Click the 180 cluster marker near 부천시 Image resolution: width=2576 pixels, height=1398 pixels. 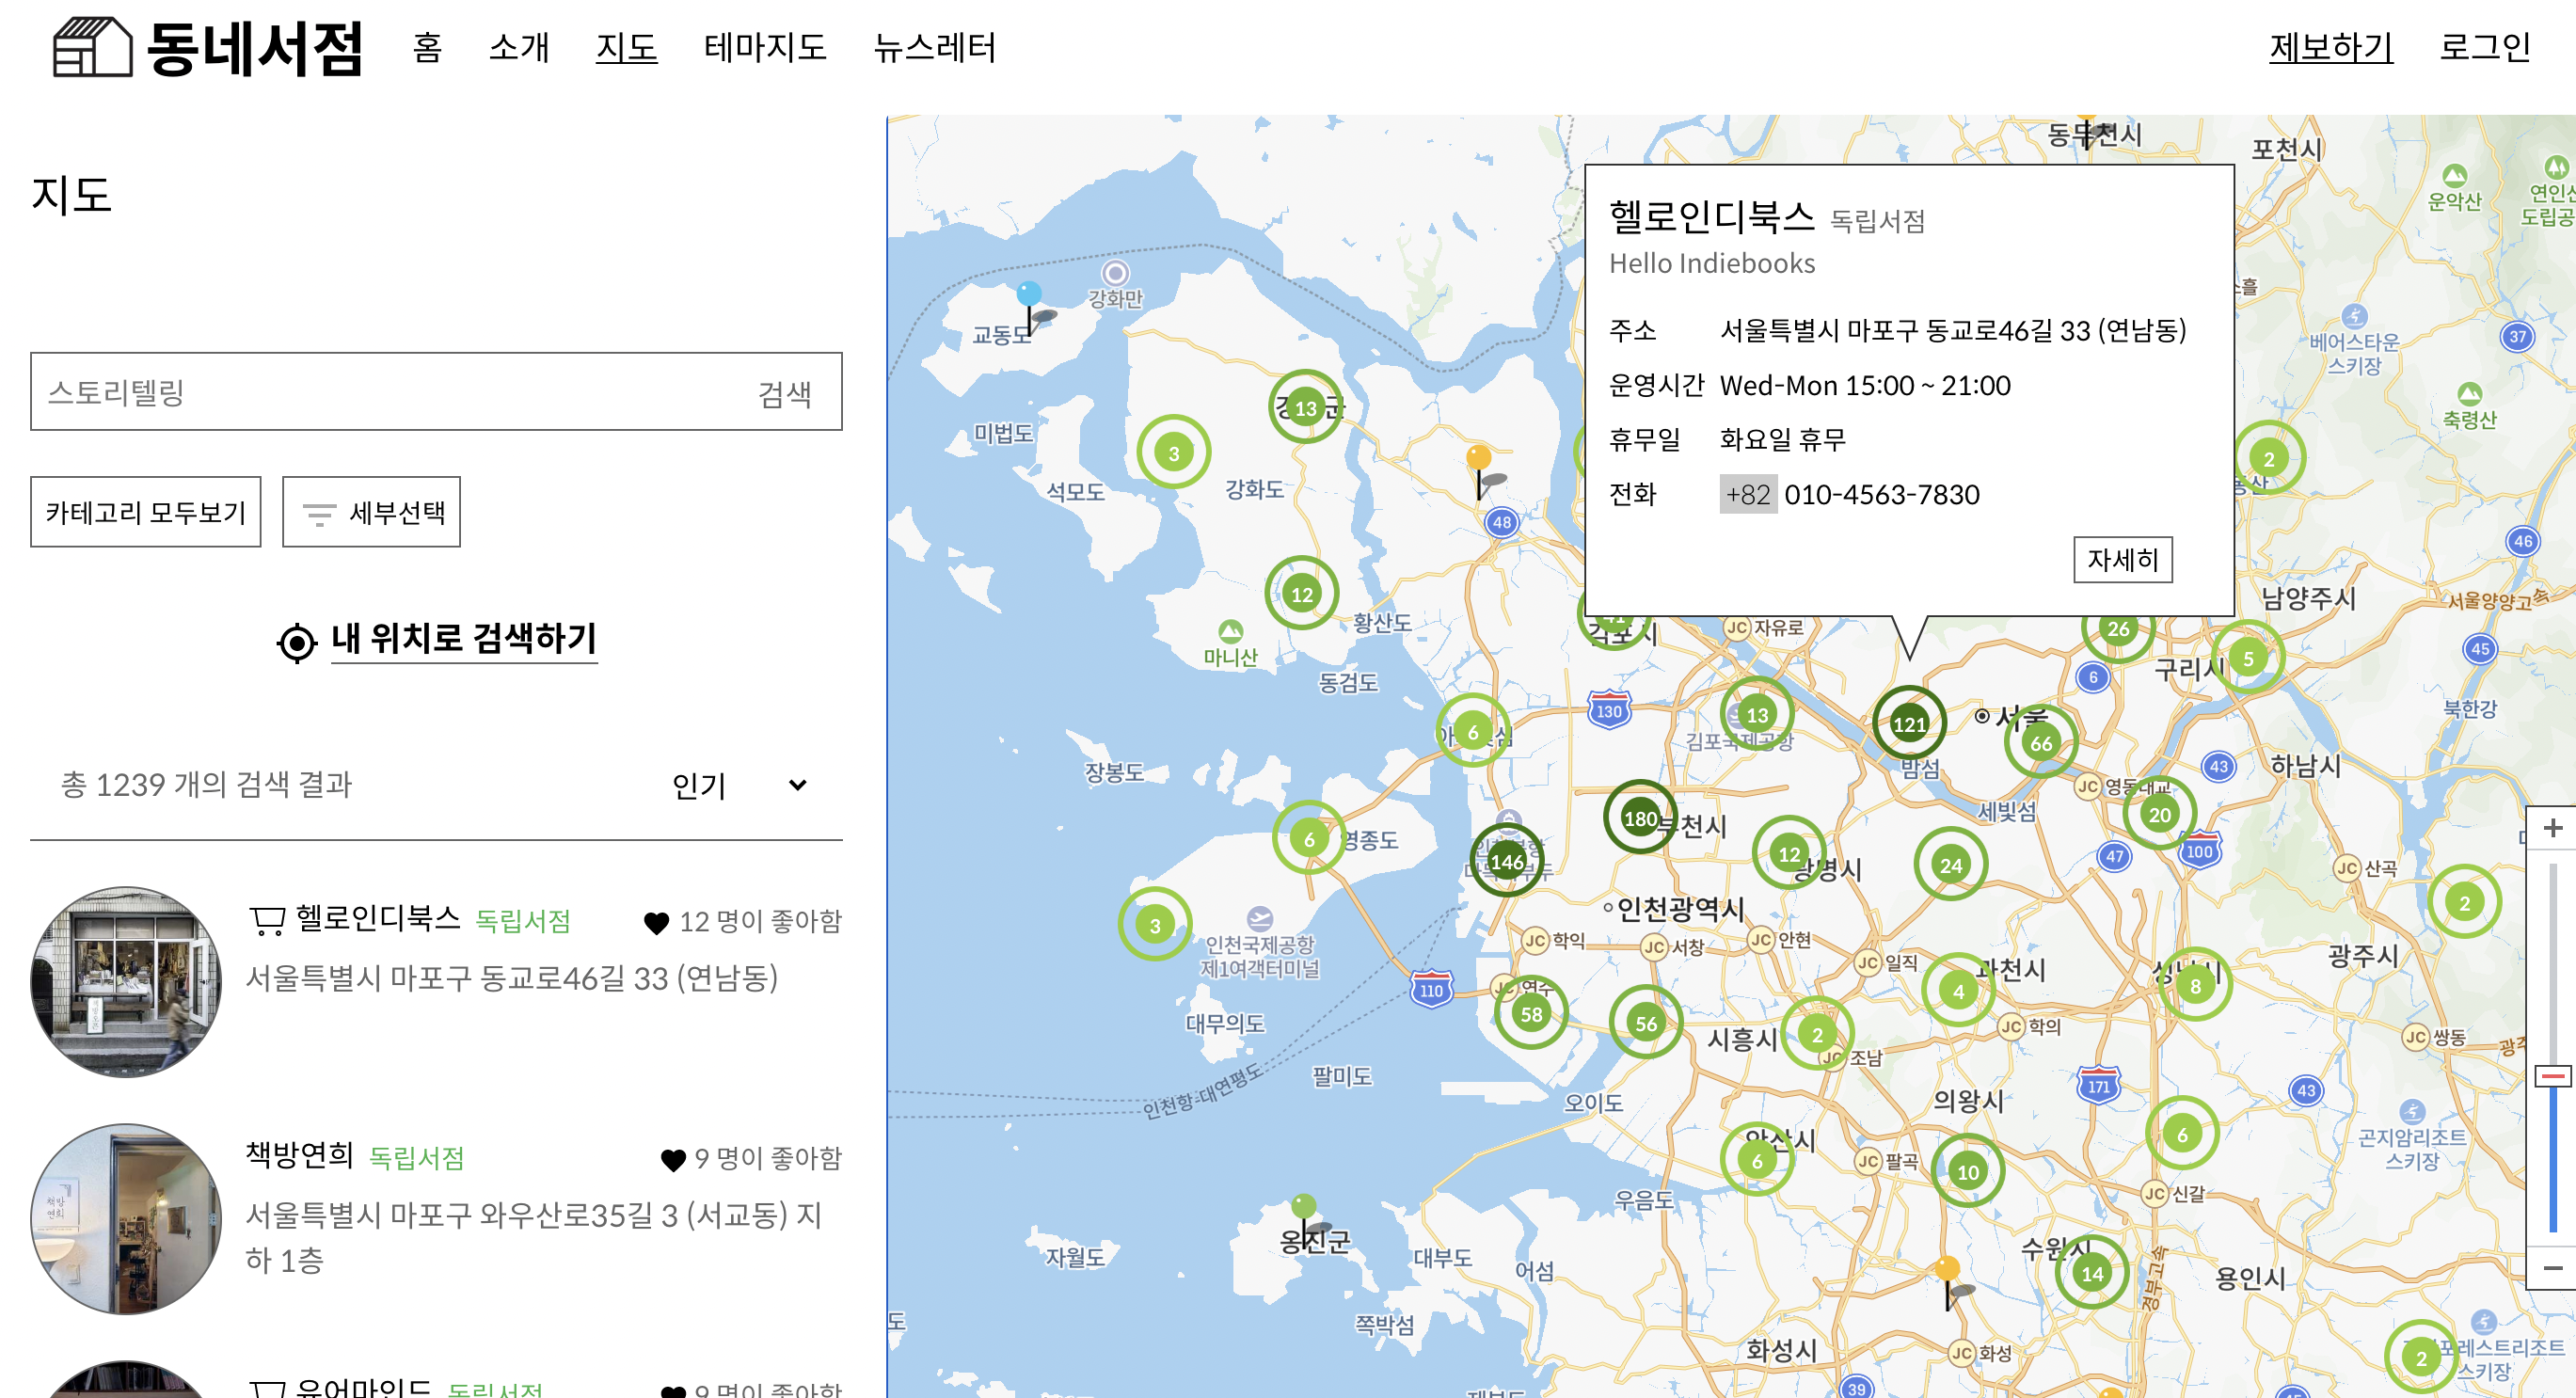tap(1640, 817)
